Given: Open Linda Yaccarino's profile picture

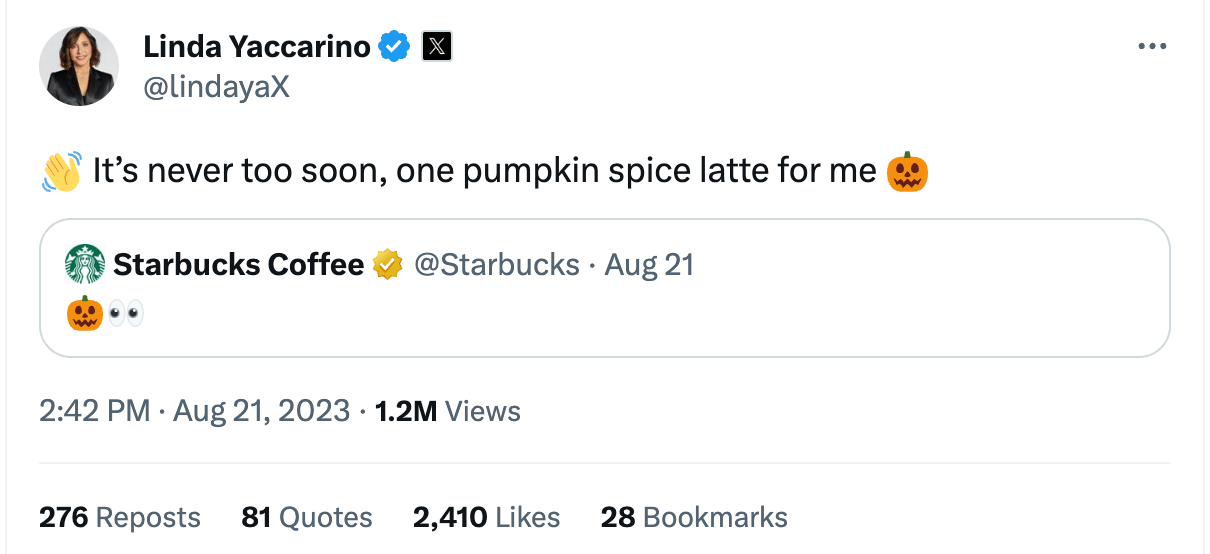Looking at the screenshot, I should [x=78, y=66].
